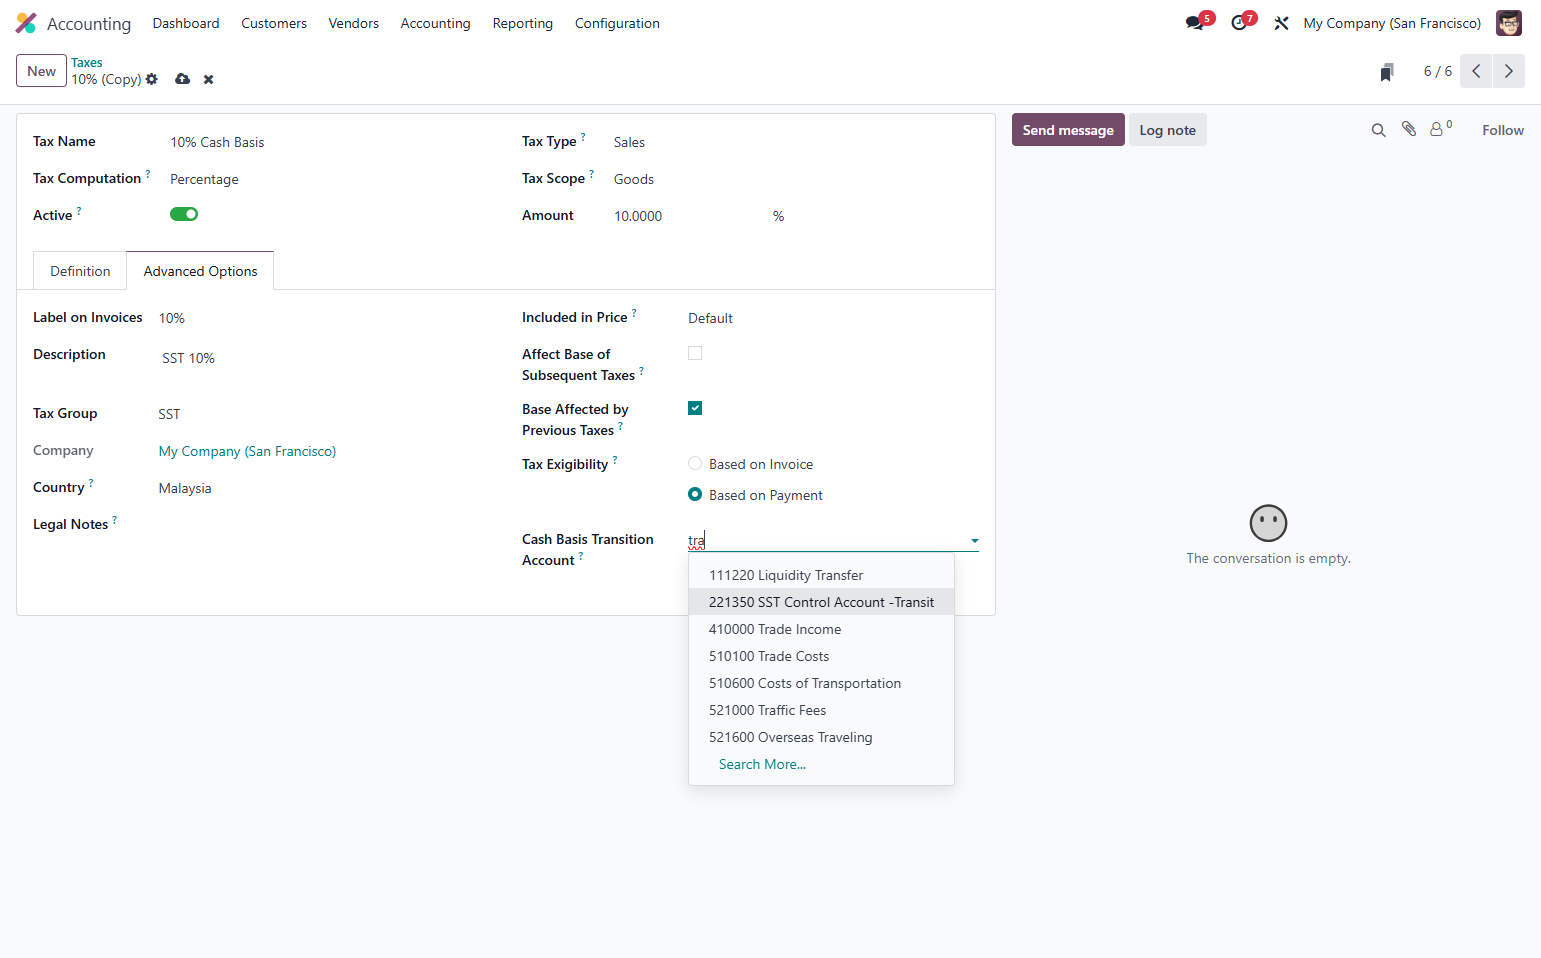Show followers icon in the chatter

pyautogui.click(x=1440, y=129)
